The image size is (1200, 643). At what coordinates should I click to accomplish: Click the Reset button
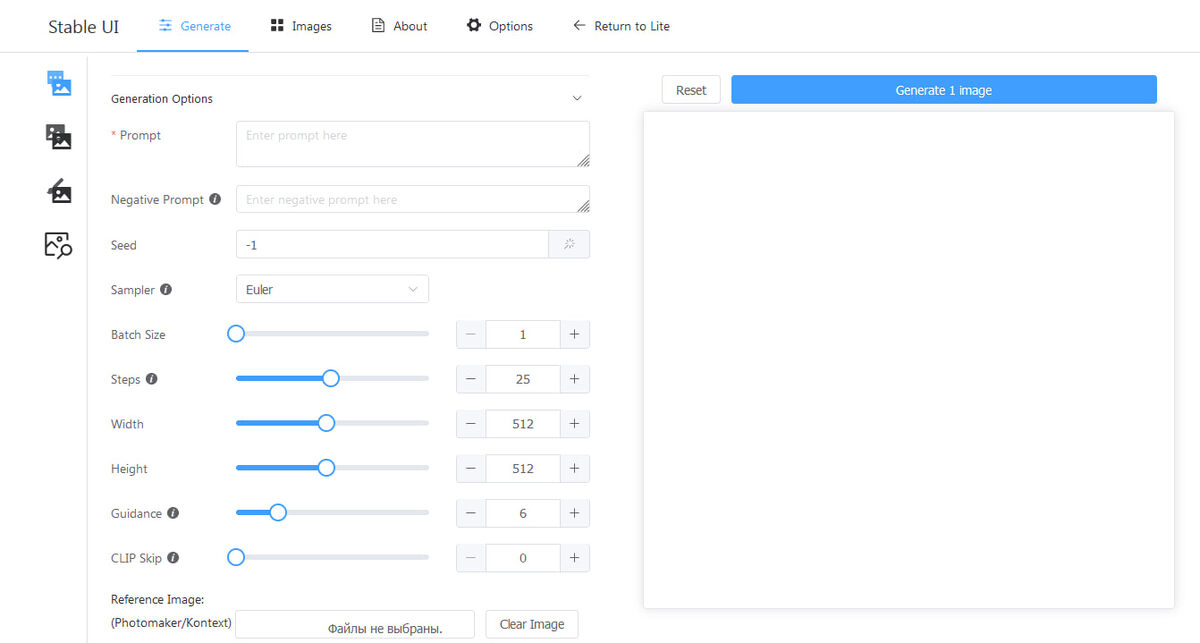coord(691,90)
